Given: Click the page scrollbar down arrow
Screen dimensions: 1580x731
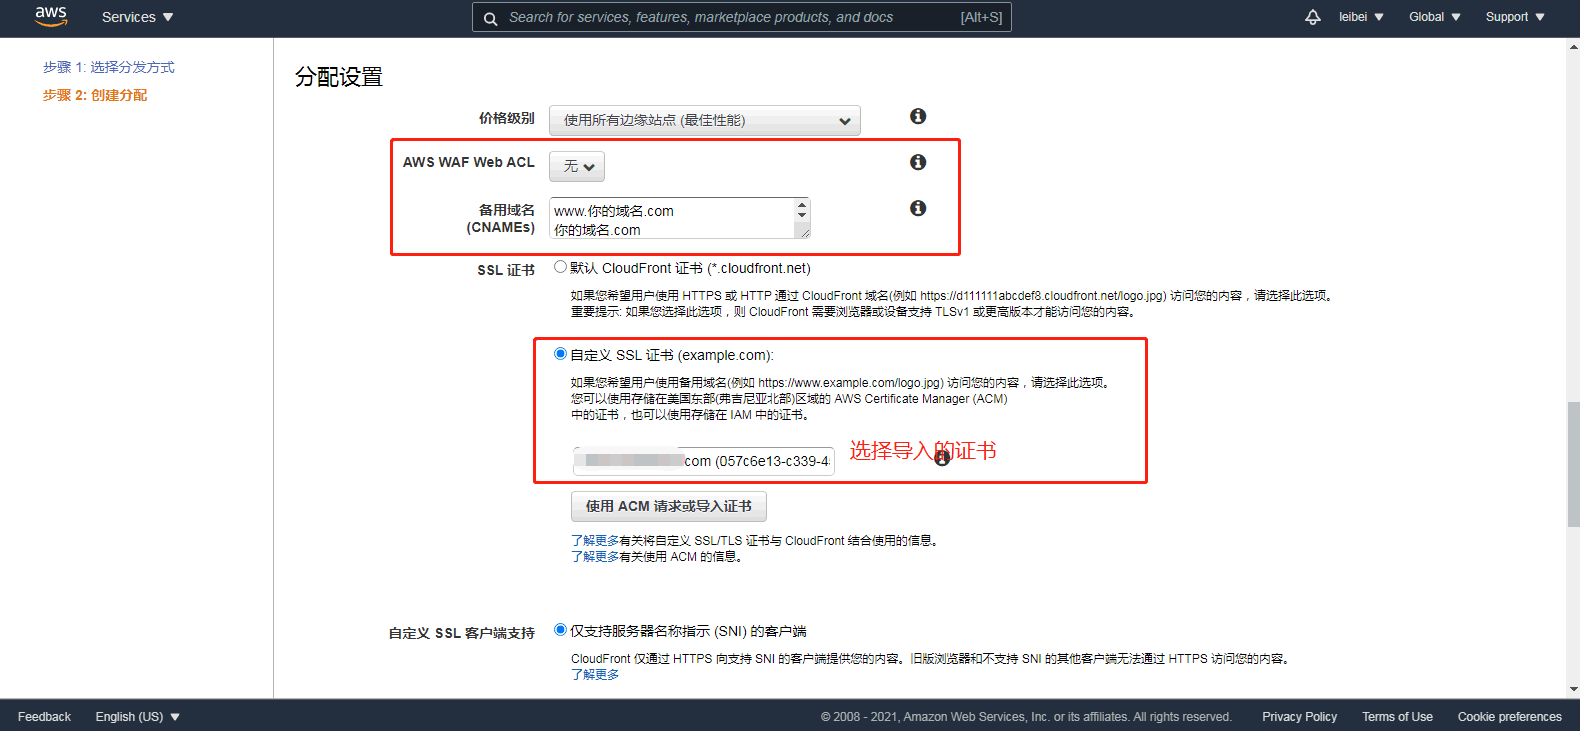Looking at the screenshot, I should point(1573,689).
